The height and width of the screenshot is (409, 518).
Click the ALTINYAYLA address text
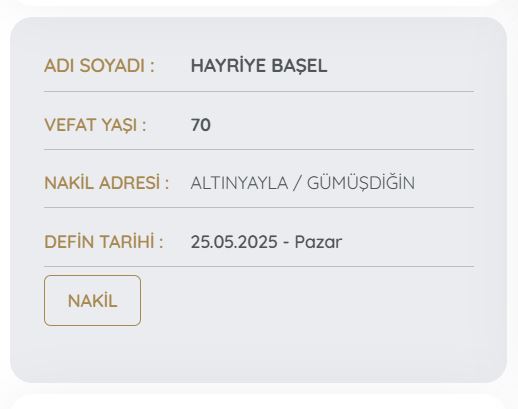239,183
